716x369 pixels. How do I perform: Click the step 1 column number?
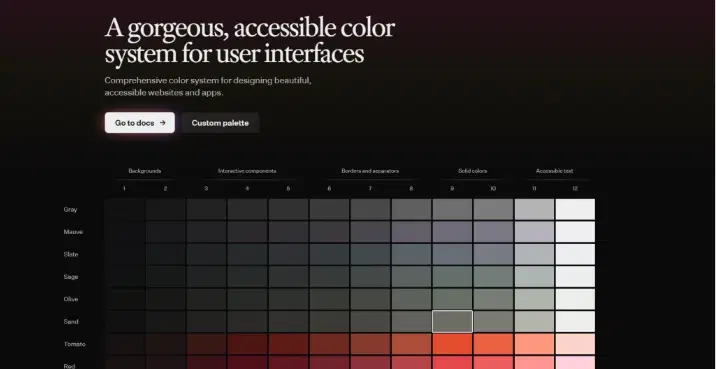pyautogui.click(x=124, y=188)
